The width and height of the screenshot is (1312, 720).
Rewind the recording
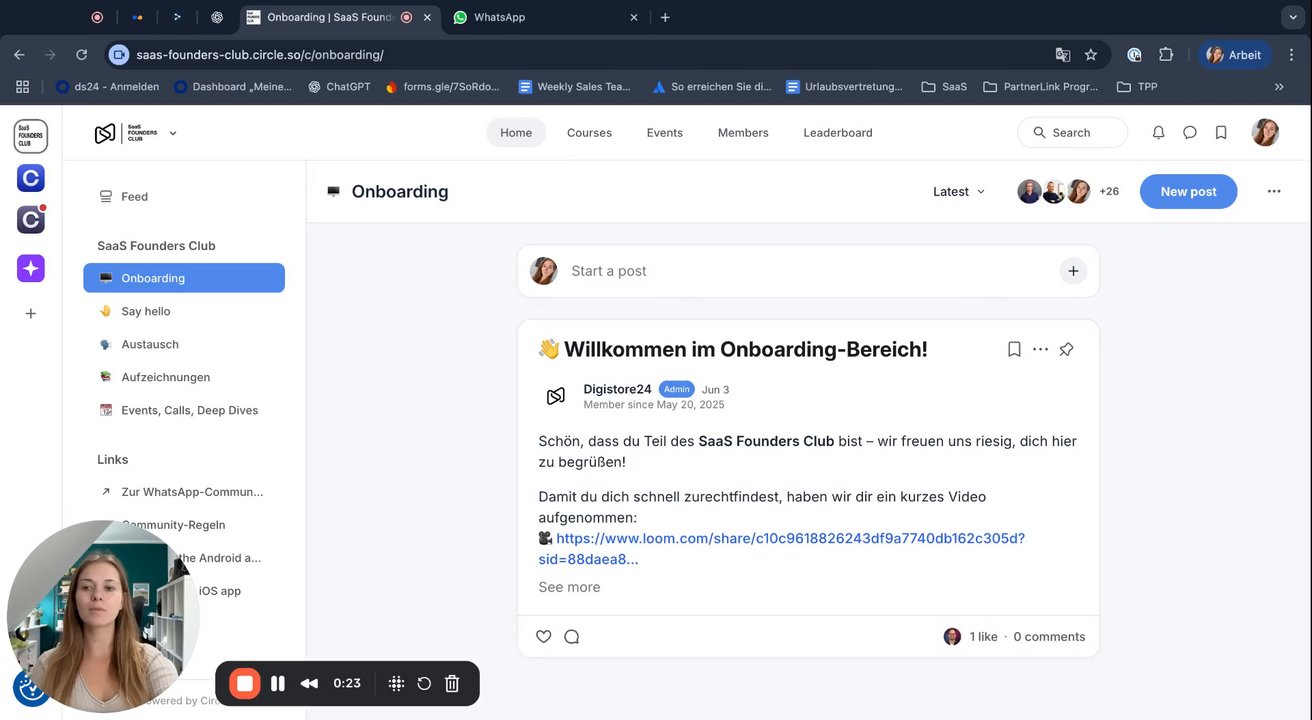click(x=309, y=683)
